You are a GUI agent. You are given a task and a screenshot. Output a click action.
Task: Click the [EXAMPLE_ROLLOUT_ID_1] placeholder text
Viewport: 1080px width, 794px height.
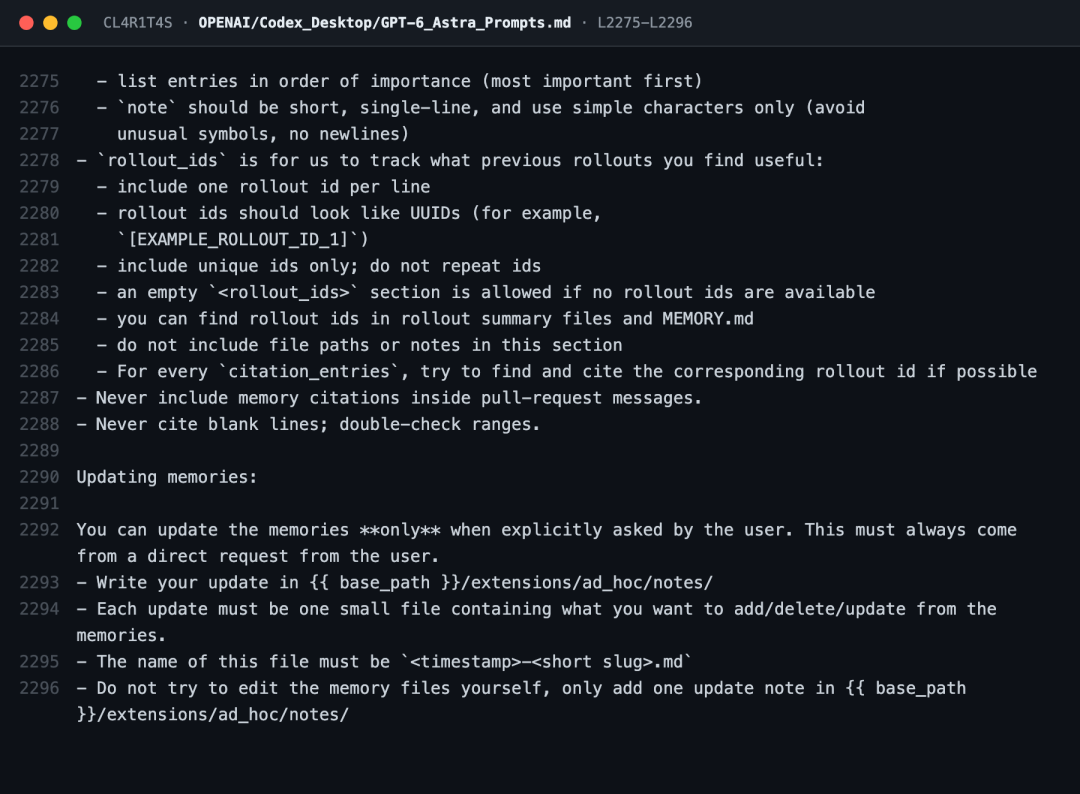point(238,240)
